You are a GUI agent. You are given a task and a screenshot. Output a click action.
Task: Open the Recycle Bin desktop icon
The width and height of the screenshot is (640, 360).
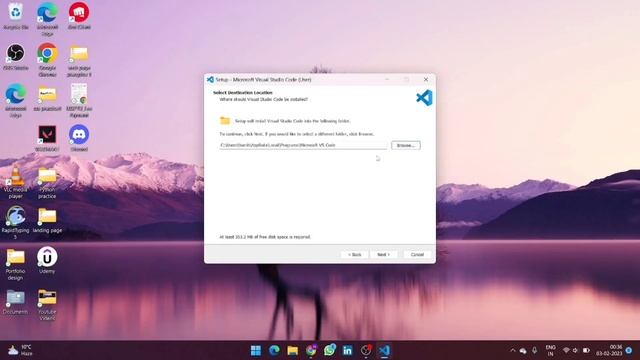point(16,16)
